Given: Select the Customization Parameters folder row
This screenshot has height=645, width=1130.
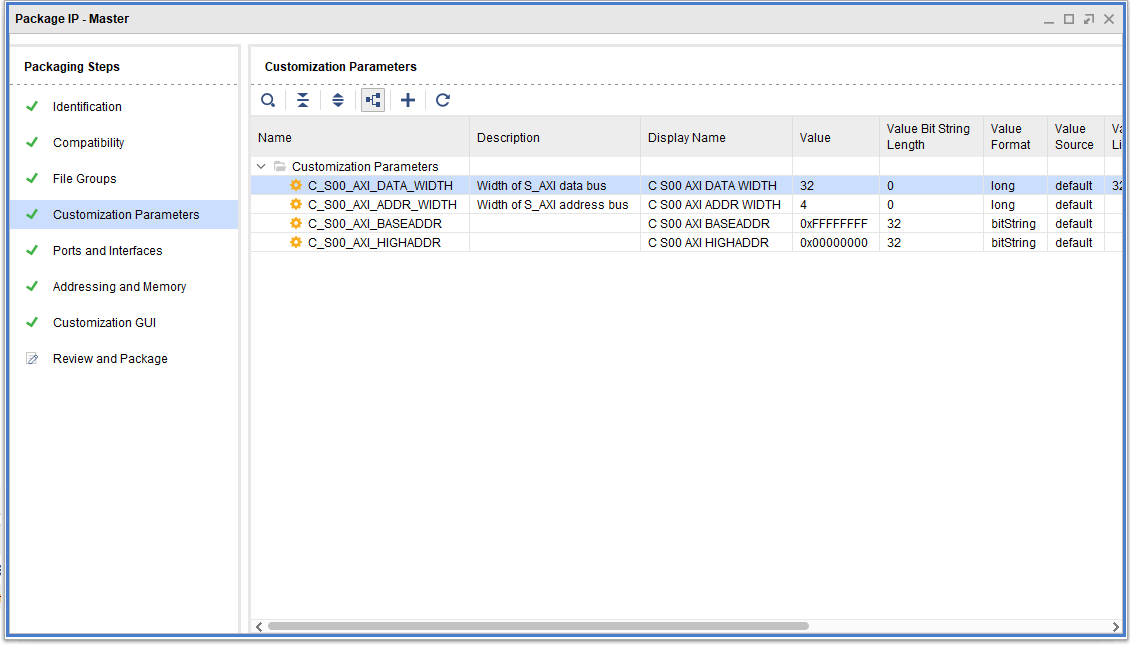Looking at the screenshot, I should pos(365,166).
